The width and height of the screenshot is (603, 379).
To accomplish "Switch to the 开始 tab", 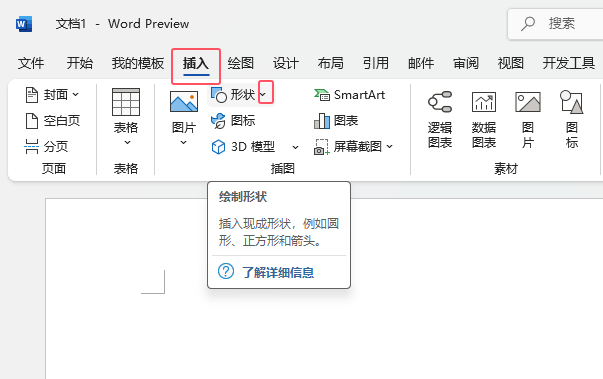I will [80, 63].
